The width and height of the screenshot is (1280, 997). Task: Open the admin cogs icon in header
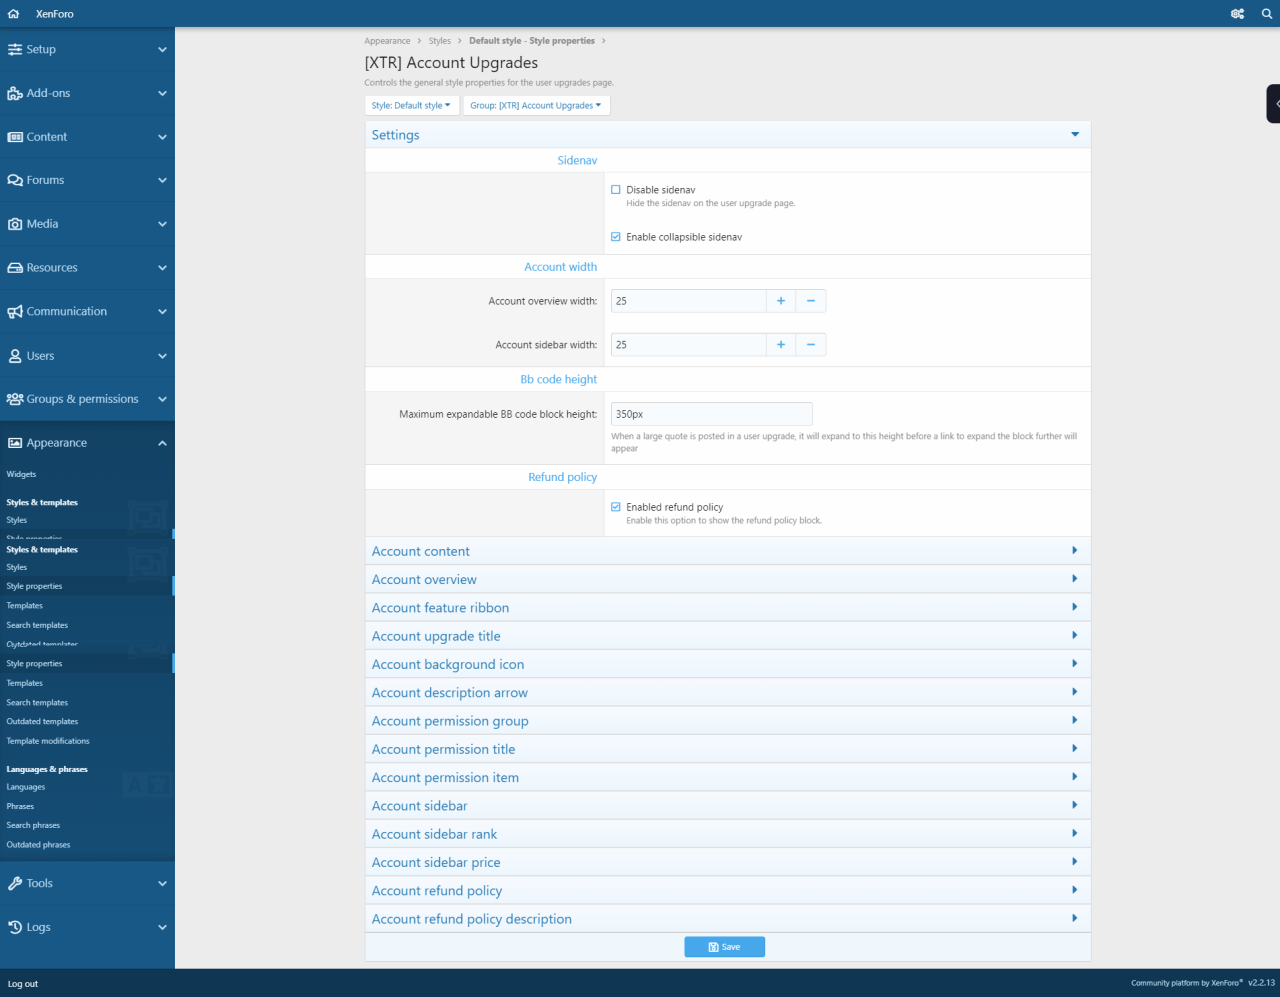1237,14
